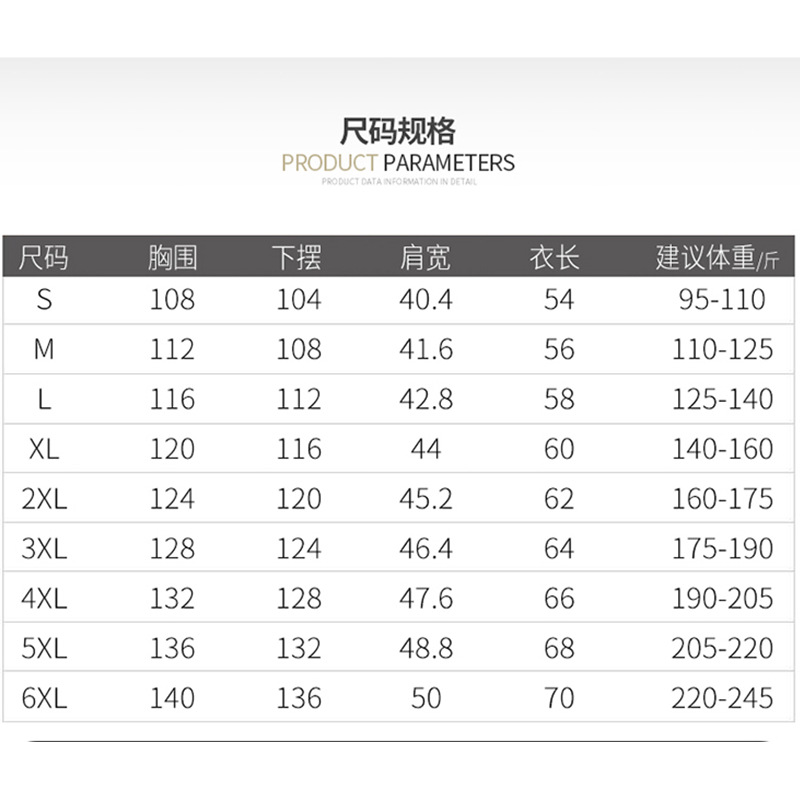This screenshot has height=800, width=800.
Task: Select the 6XL size row label
Action: point(44,698)
